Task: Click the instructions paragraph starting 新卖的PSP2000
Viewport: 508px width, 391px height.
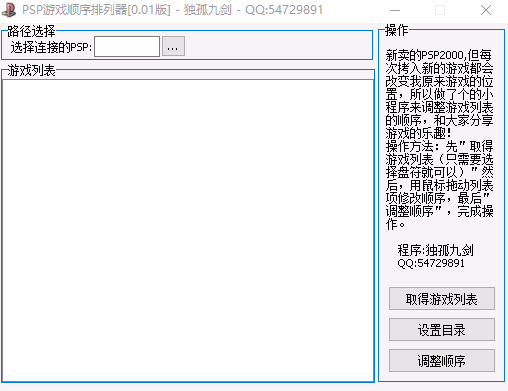Action: 439,139
